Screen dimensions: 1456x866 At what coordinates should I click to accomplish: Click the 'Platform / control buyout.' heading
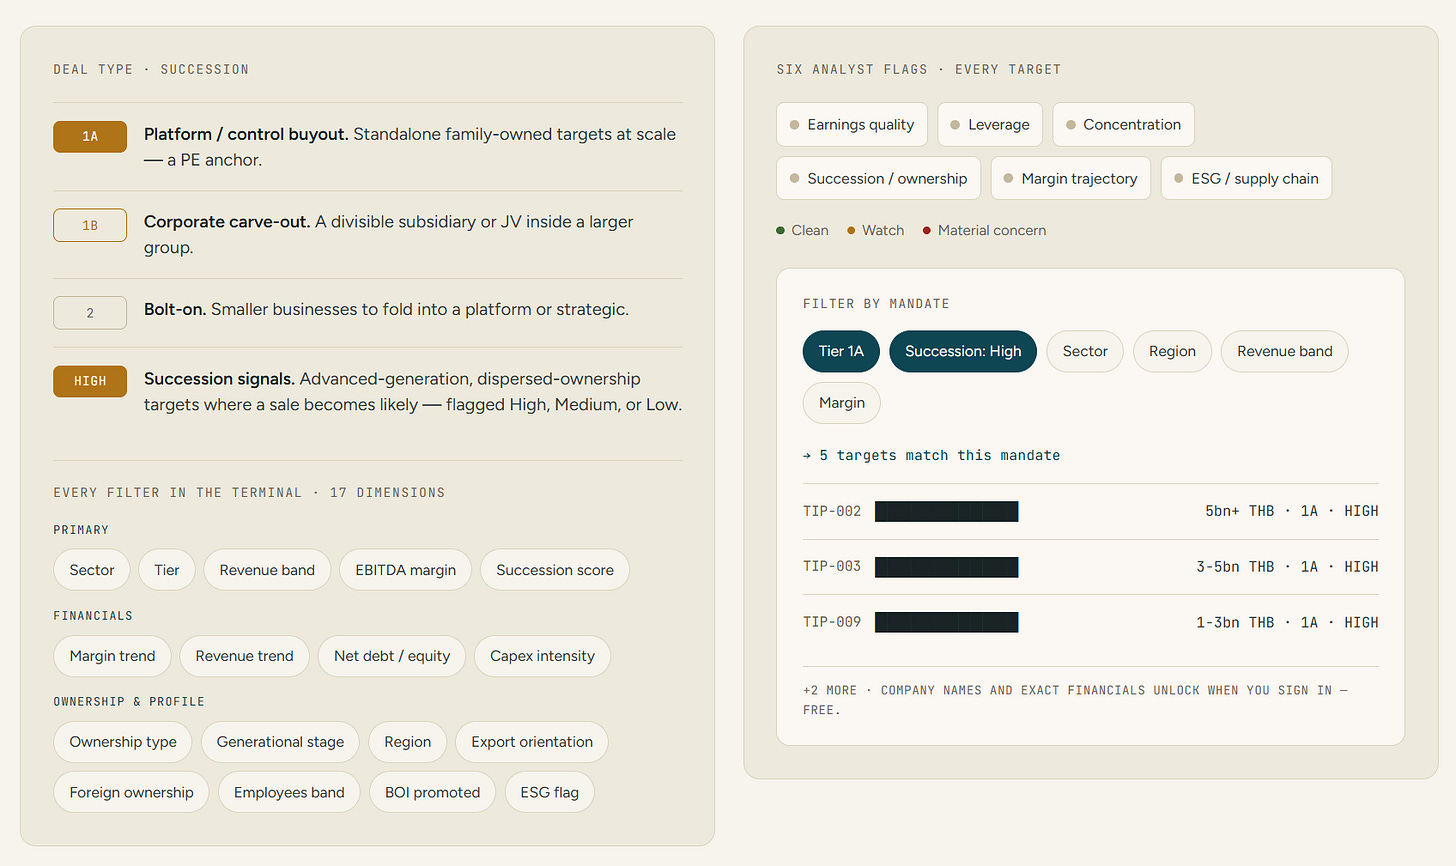tap(246, 134)
